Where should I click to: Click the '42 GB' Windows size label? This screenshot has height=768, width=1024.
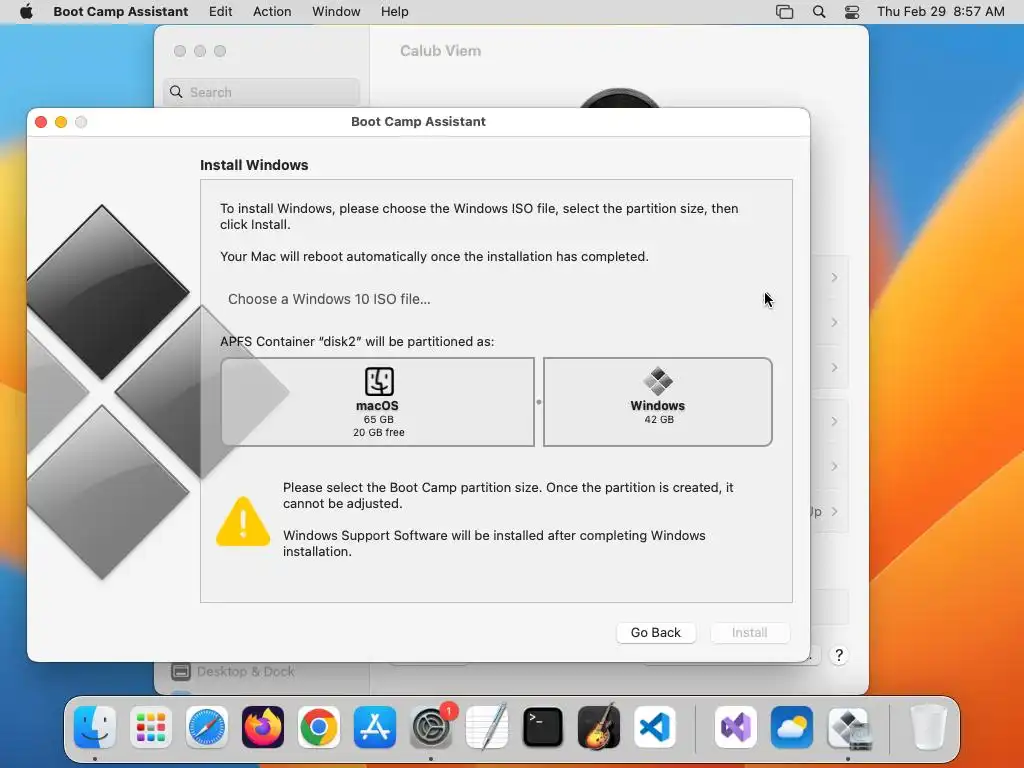(x=659, y=419)
